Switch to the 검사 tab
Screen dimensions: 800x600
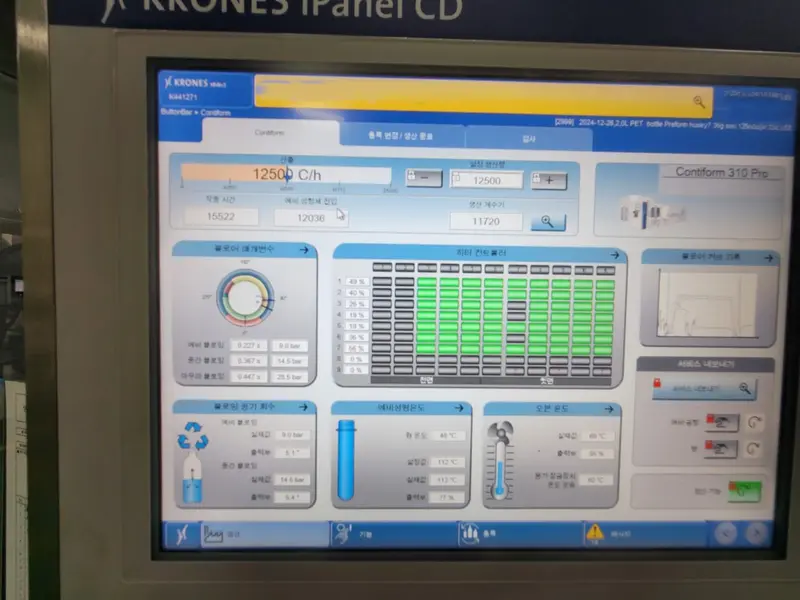tap(527, 139)
